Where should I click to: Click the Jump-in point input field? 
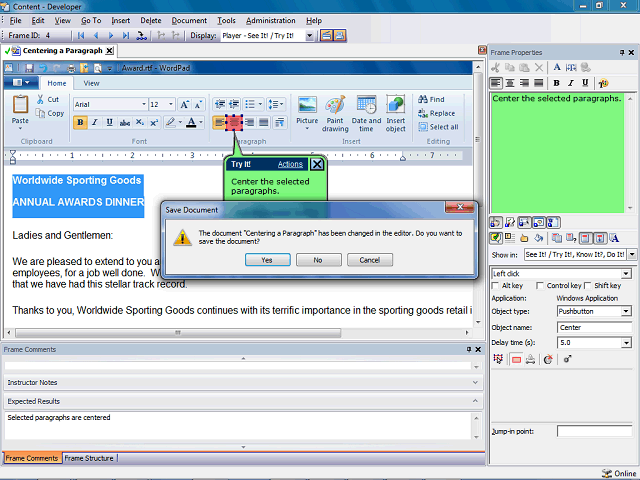[594, 431]
